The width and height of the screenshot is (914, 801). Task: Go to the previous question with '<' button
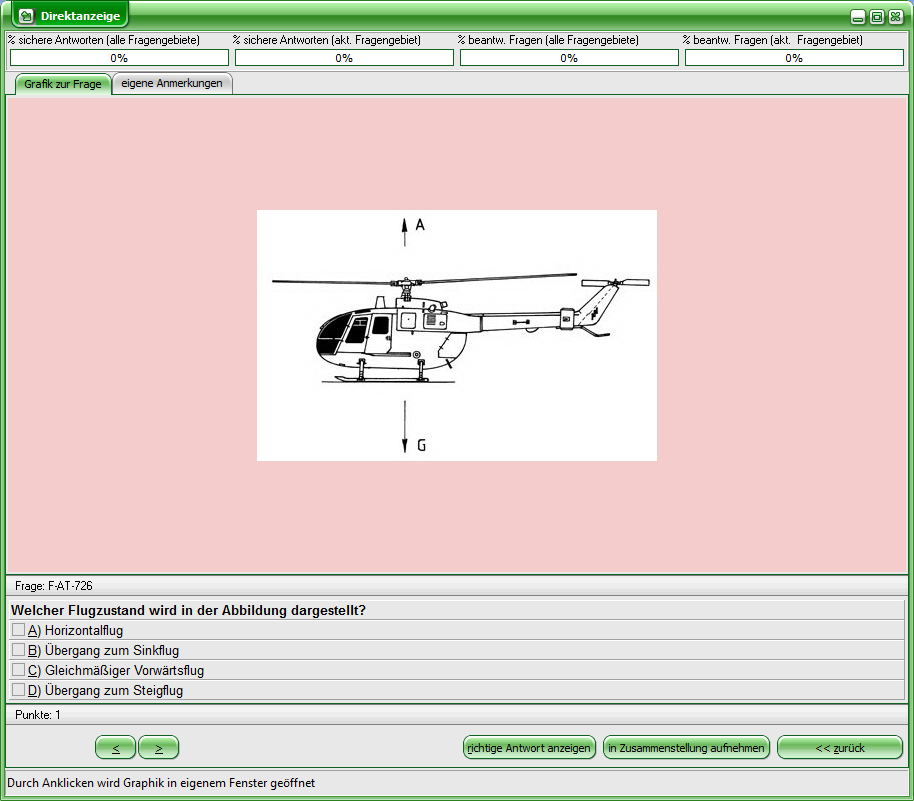(115, 747)
